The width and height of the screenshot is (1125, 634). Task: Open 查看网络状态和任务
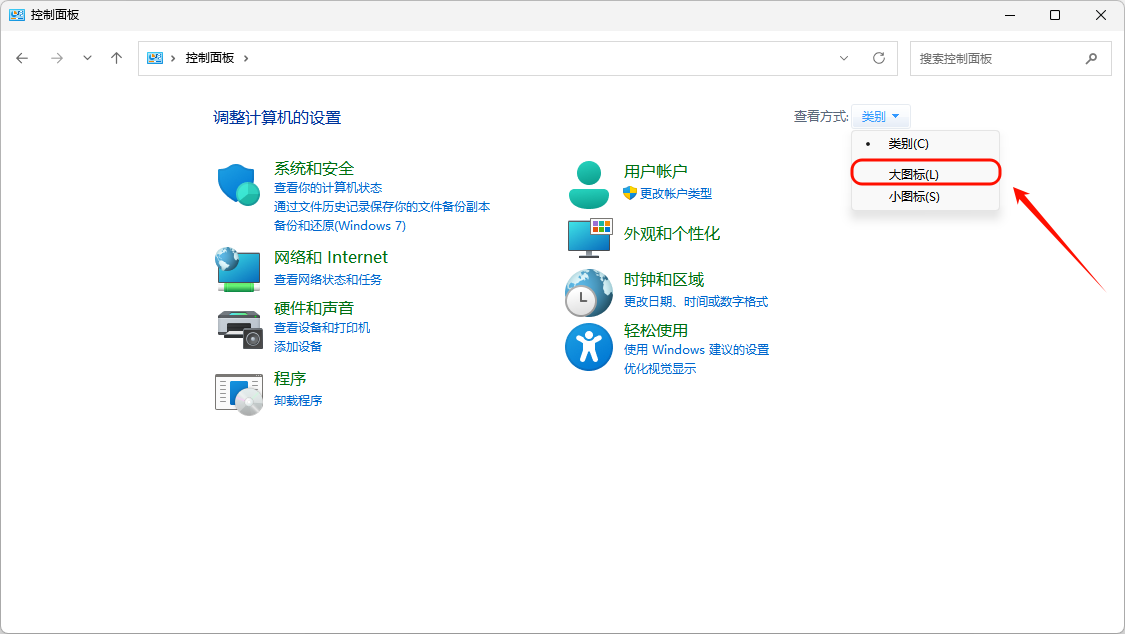(328, 280)
